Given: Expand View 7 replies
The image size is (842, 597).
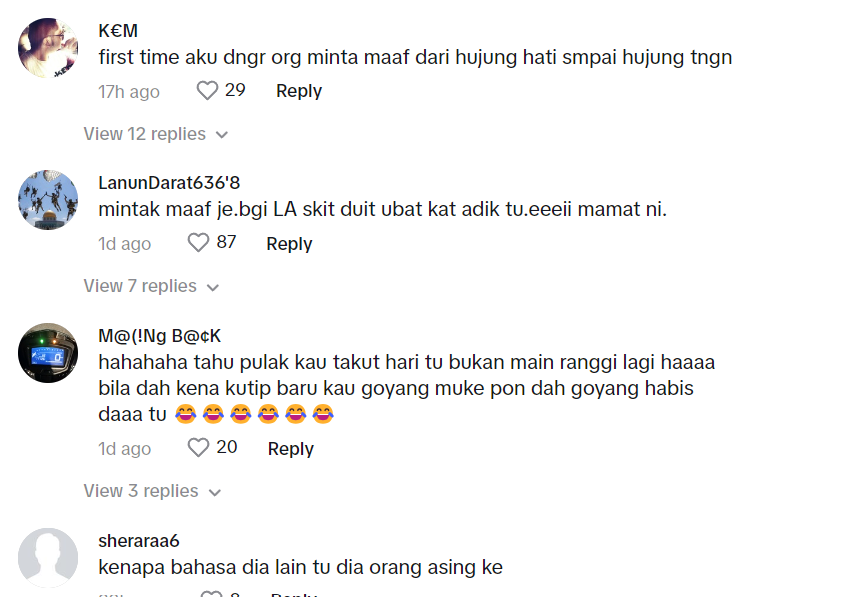Looking at the screenshot, I should [x=151, y=286].
